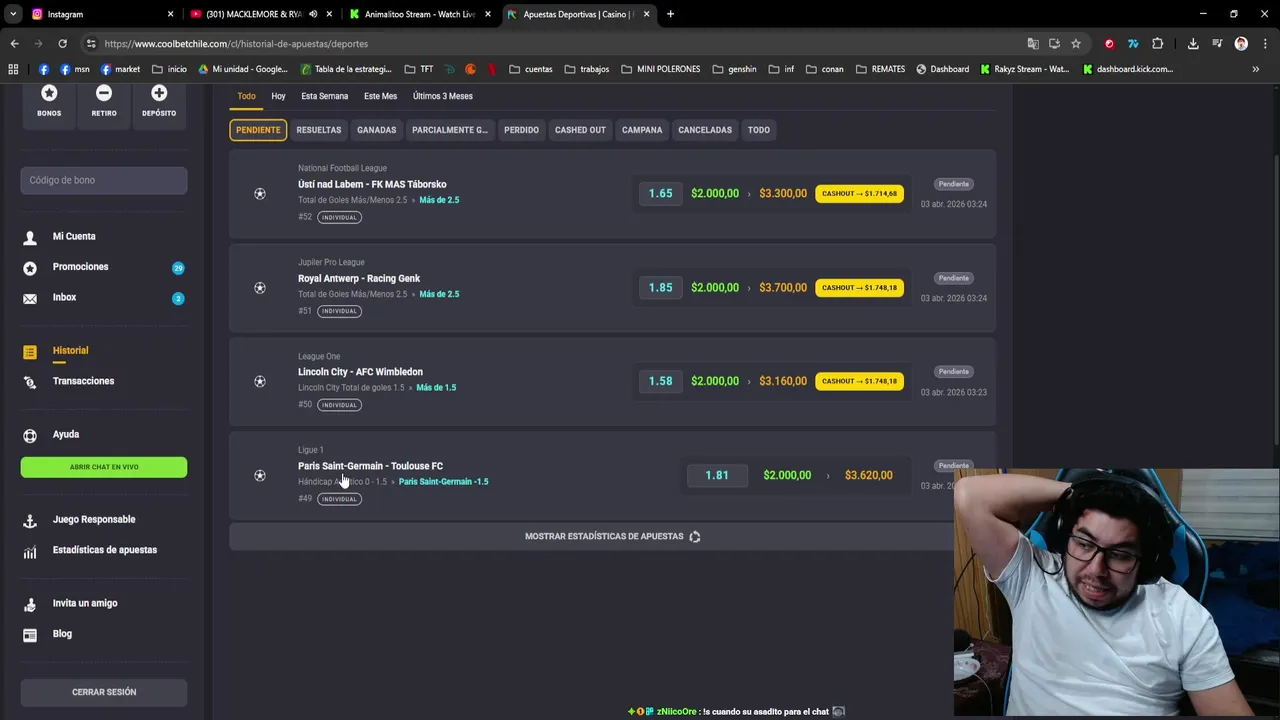Open Juego Responsable anchor icon
Viewport: 1280px width, 720px height.
click(30, 520)
